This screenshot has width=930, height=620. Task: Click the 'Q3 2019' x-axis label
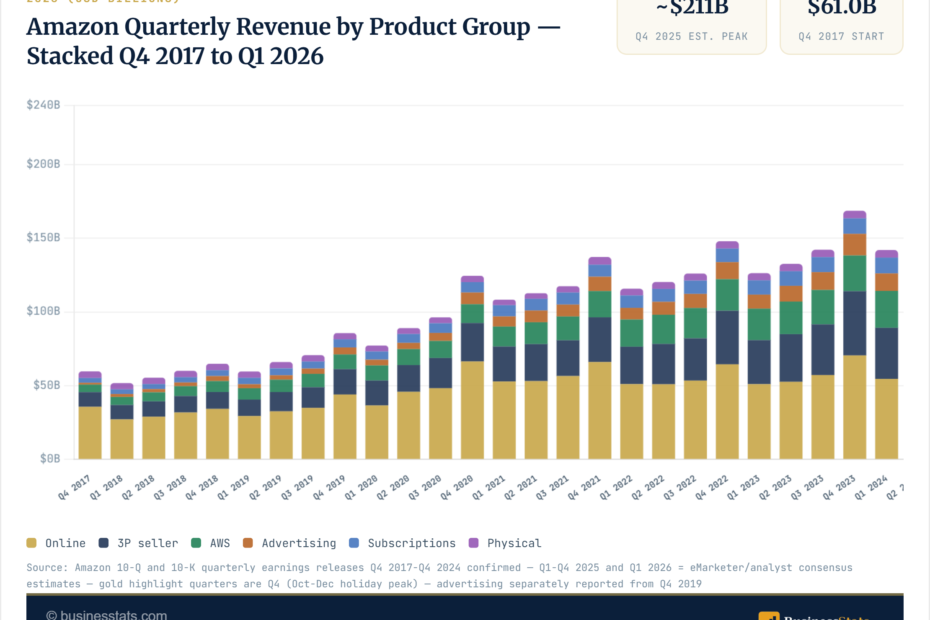(297, 487)
